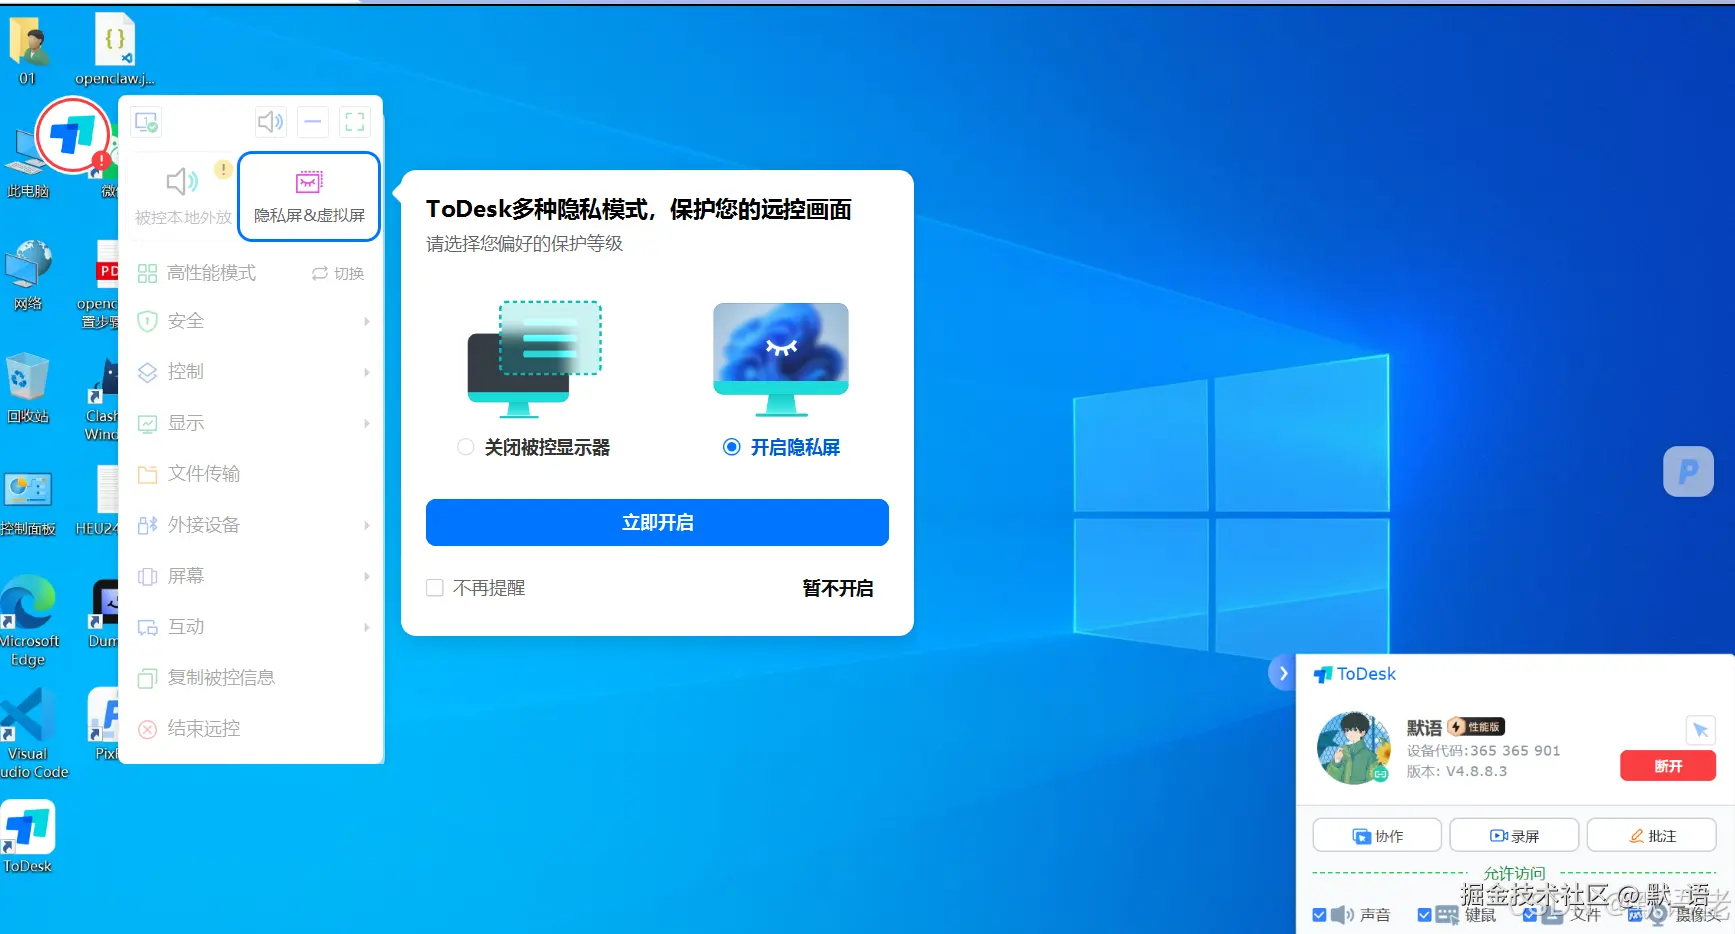
Task: Collapse ToDesk panel with the round arrow
Action: (1283, 673)
